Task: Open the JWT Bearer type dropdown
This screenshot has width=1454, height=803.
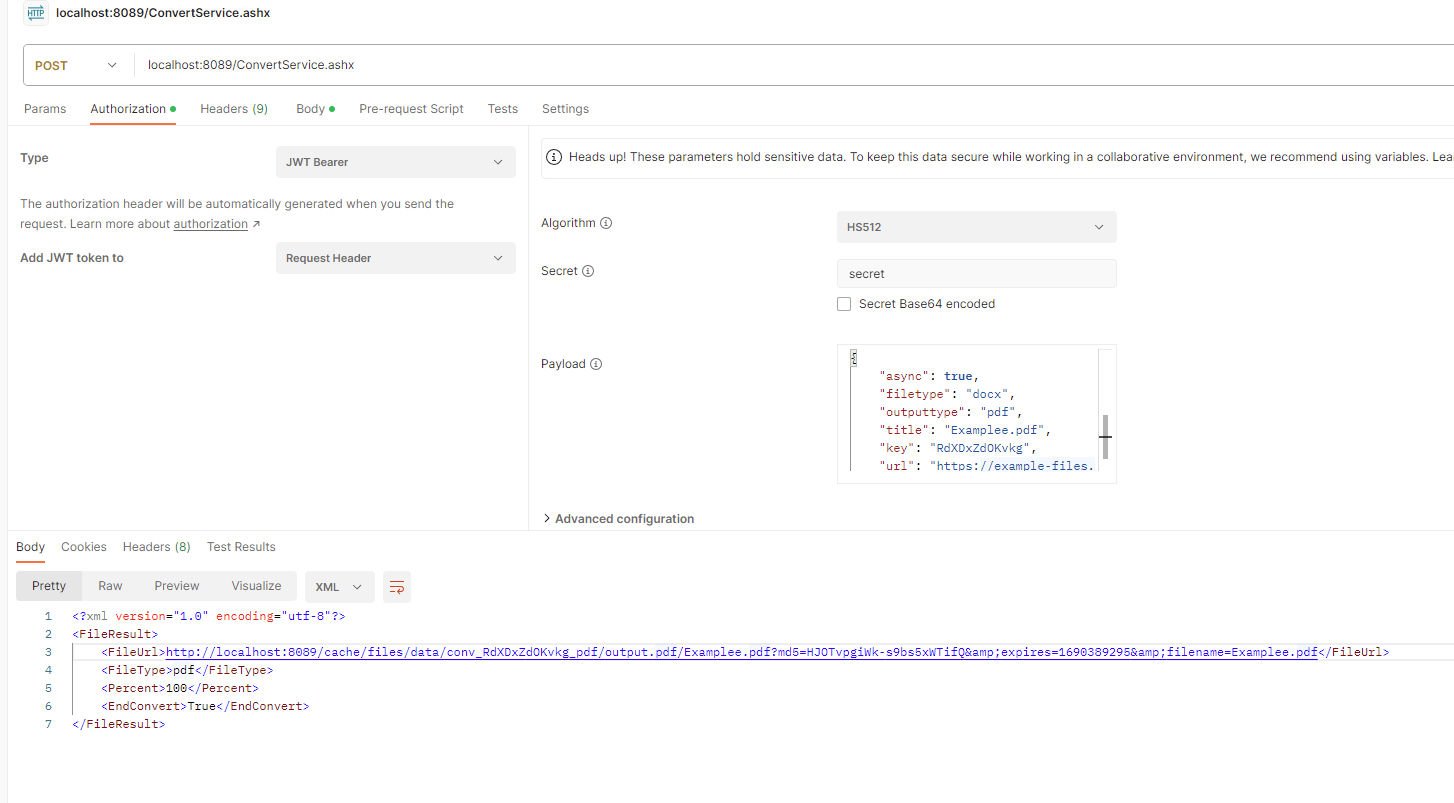Action: pos(396,162)
